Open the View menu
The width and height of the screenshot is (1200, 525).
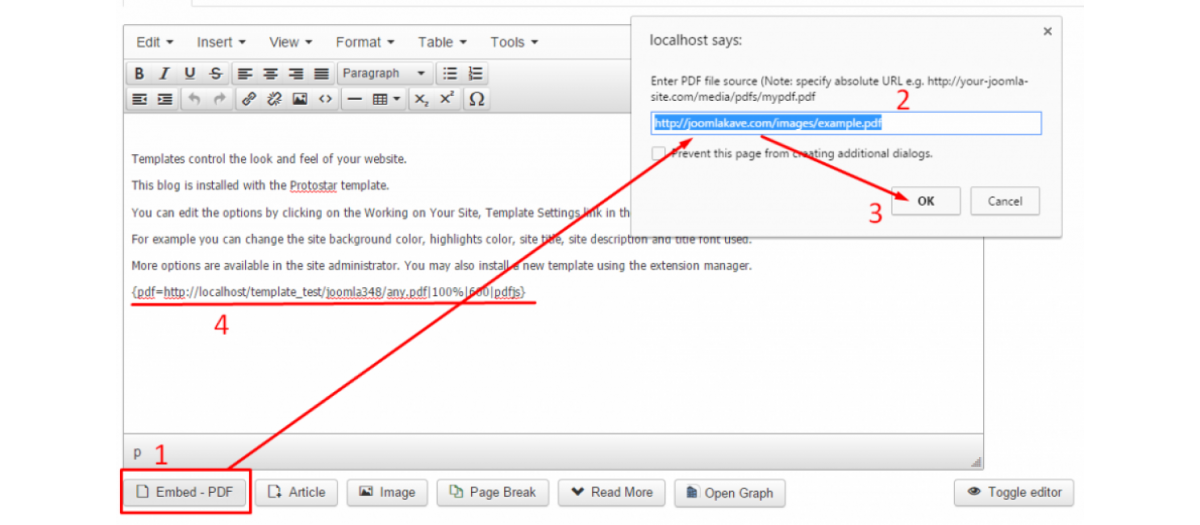coord(290,42)
